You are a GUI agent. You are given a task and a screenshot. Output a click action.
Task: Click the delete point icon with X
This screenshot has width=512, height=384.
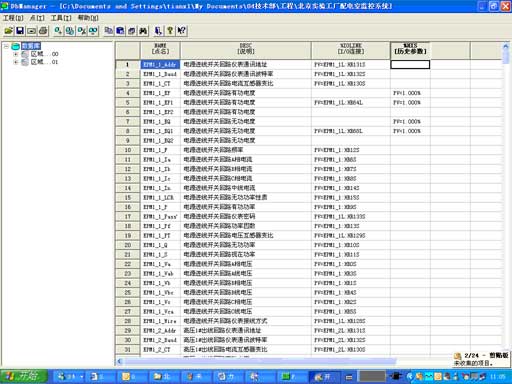pyautogui.click(x=81, y=31)
